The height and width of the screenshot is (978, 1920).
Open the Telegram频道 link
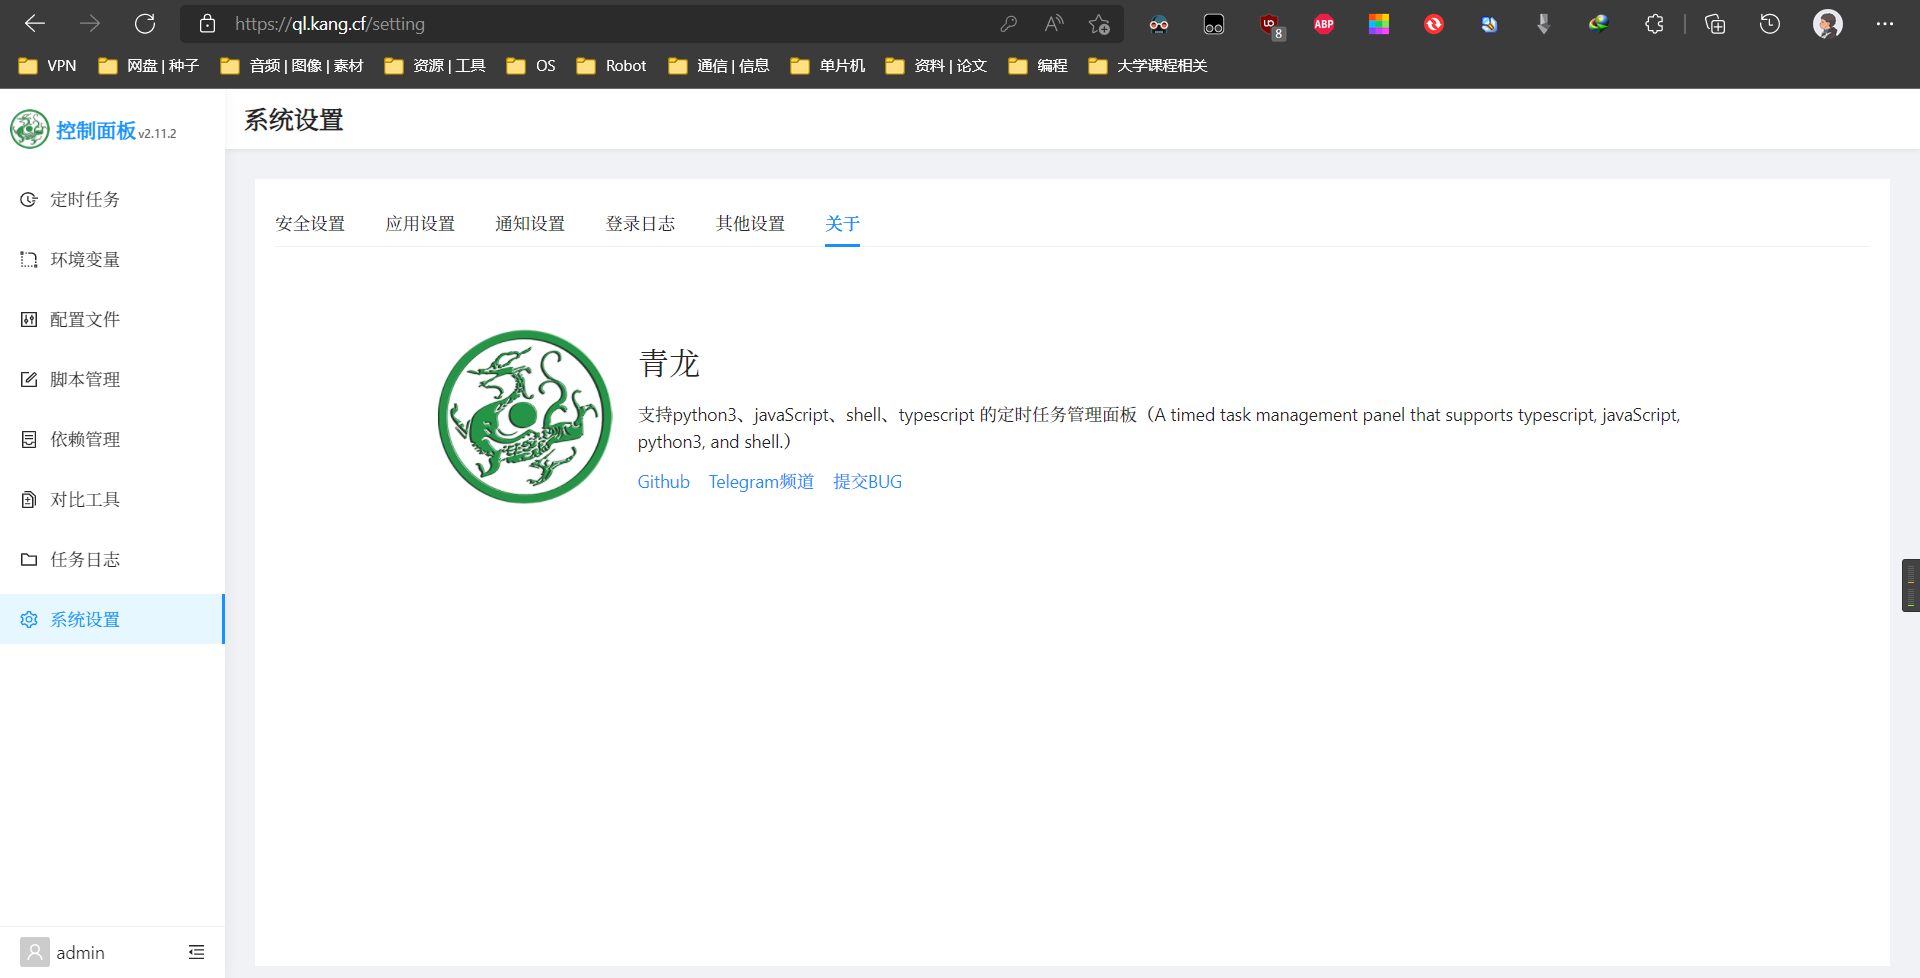point(761,481)
